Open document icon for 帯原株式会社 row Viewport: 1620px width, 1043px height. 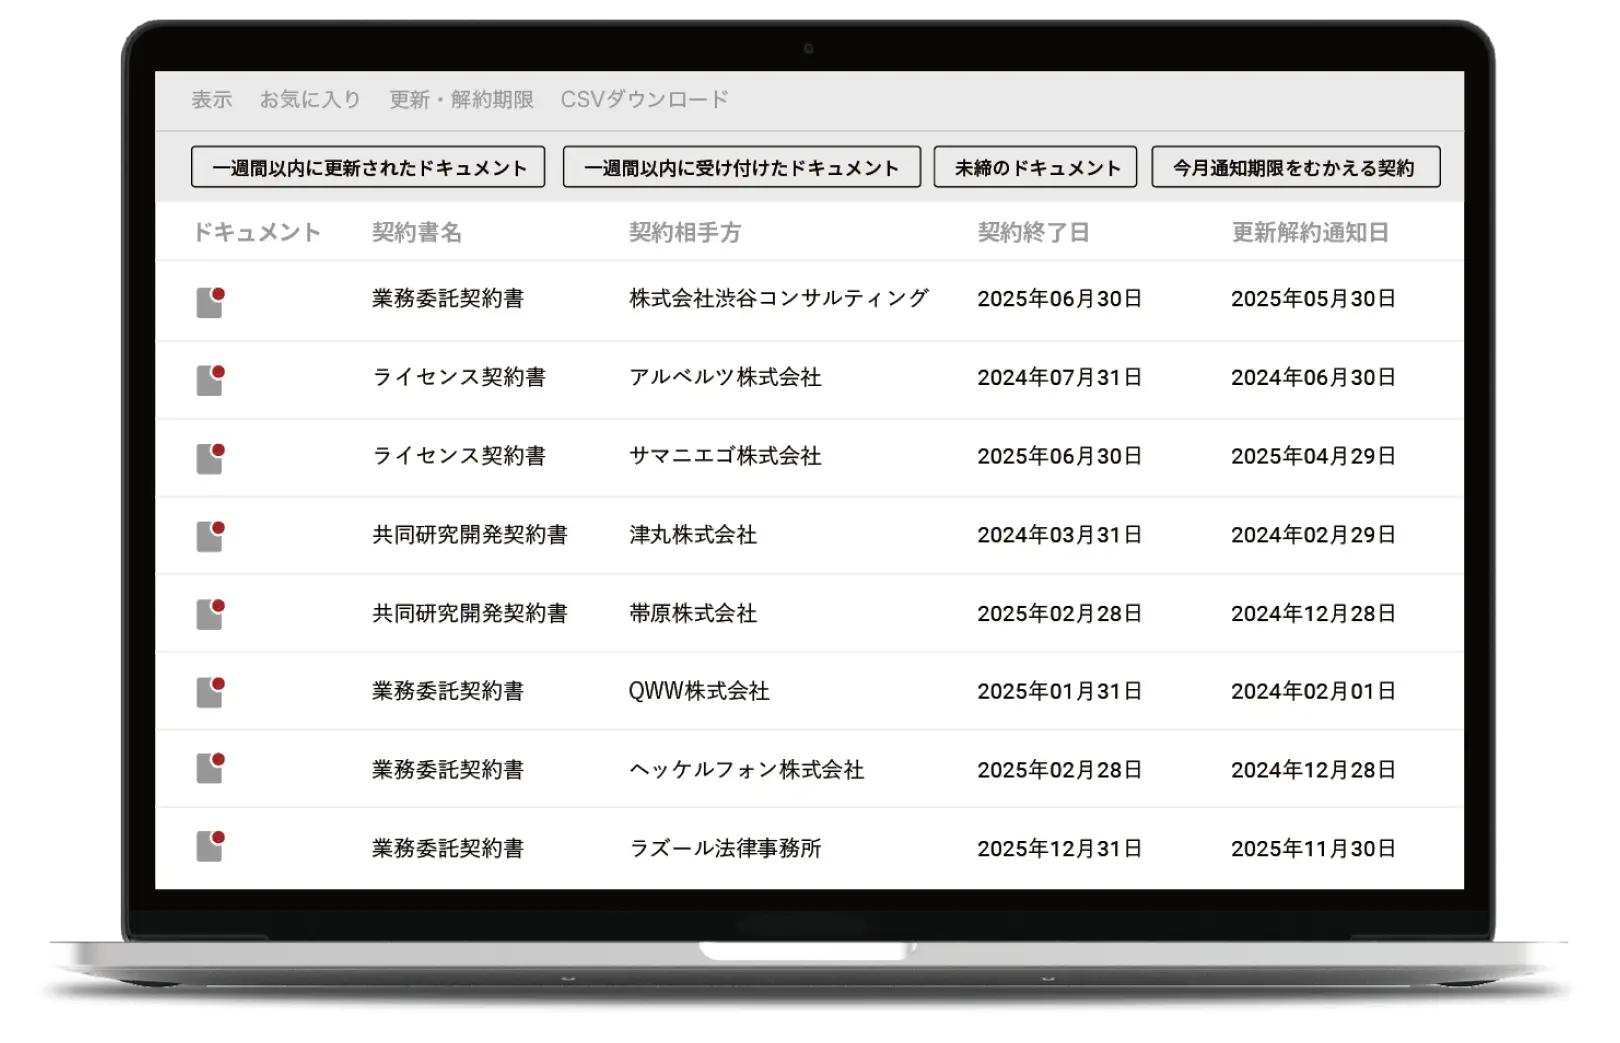click(x=210, y=614)
